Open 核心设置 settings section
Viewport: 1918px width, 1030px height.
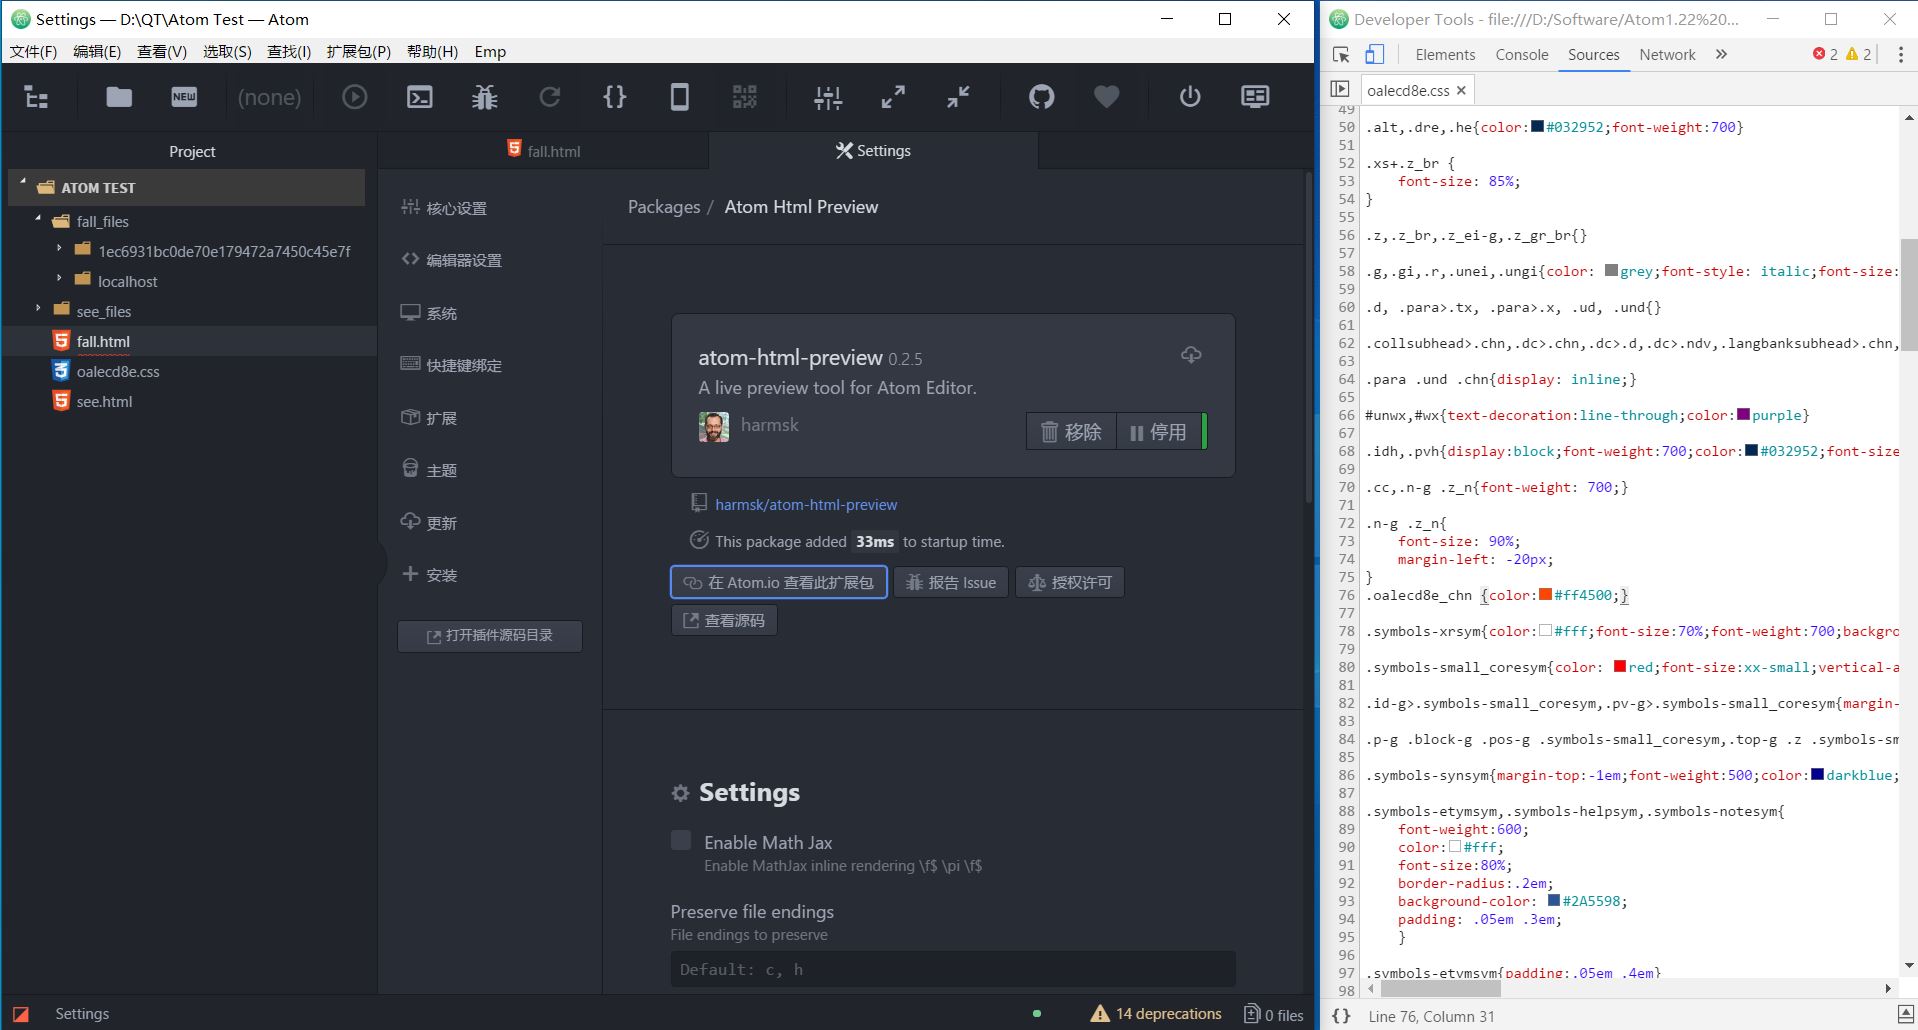(444, 208)
